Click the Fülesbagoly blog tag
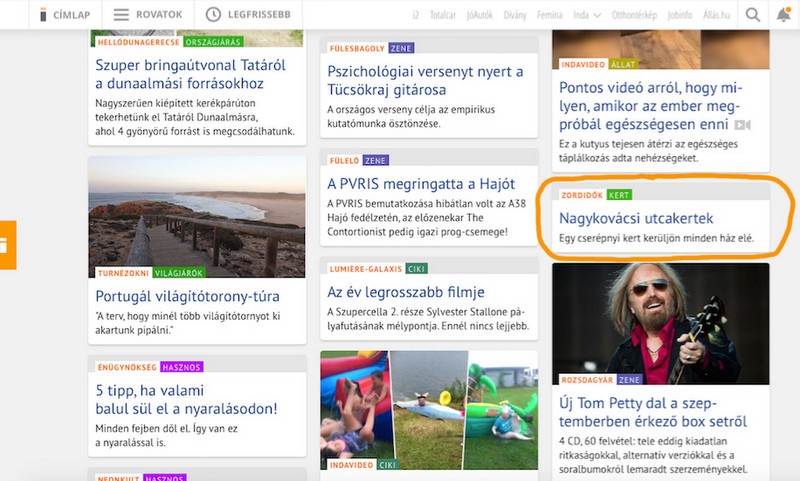Screen dimensions: 800x481 [357, 48]
